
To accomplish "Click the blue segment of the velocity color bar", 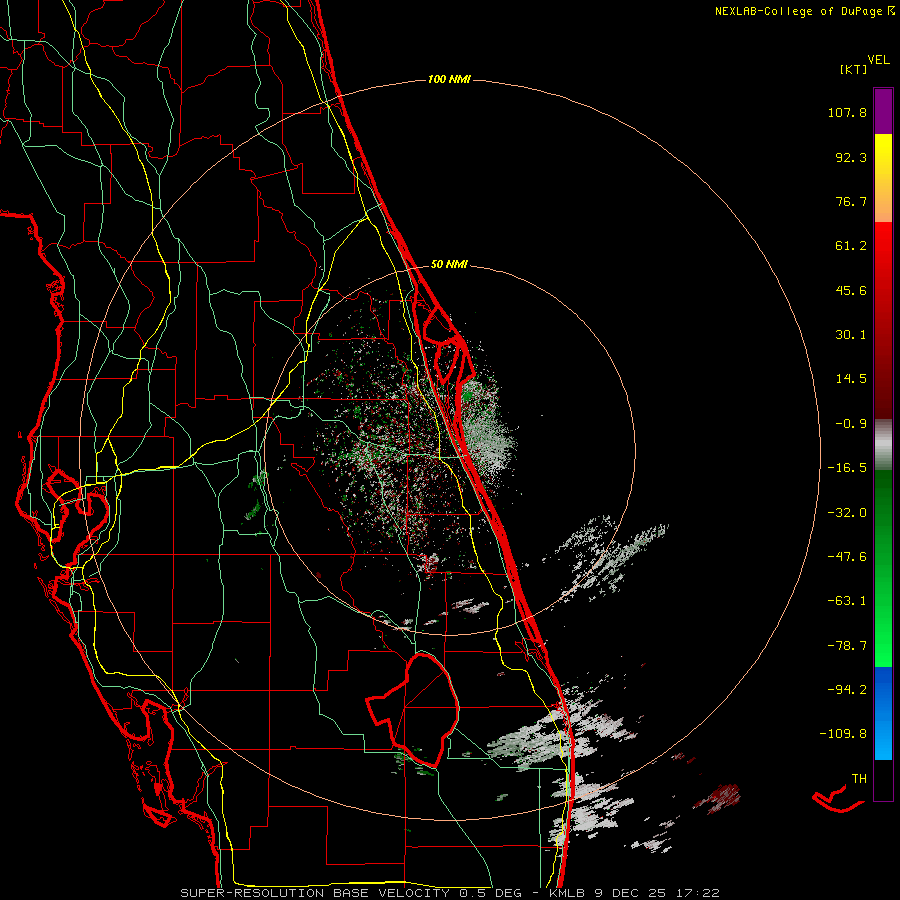I will (x=883, y=713).
